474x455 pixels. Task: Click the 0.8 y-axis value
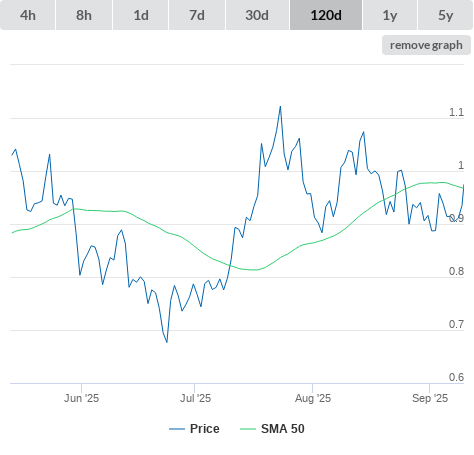click(x=456, y=271)
